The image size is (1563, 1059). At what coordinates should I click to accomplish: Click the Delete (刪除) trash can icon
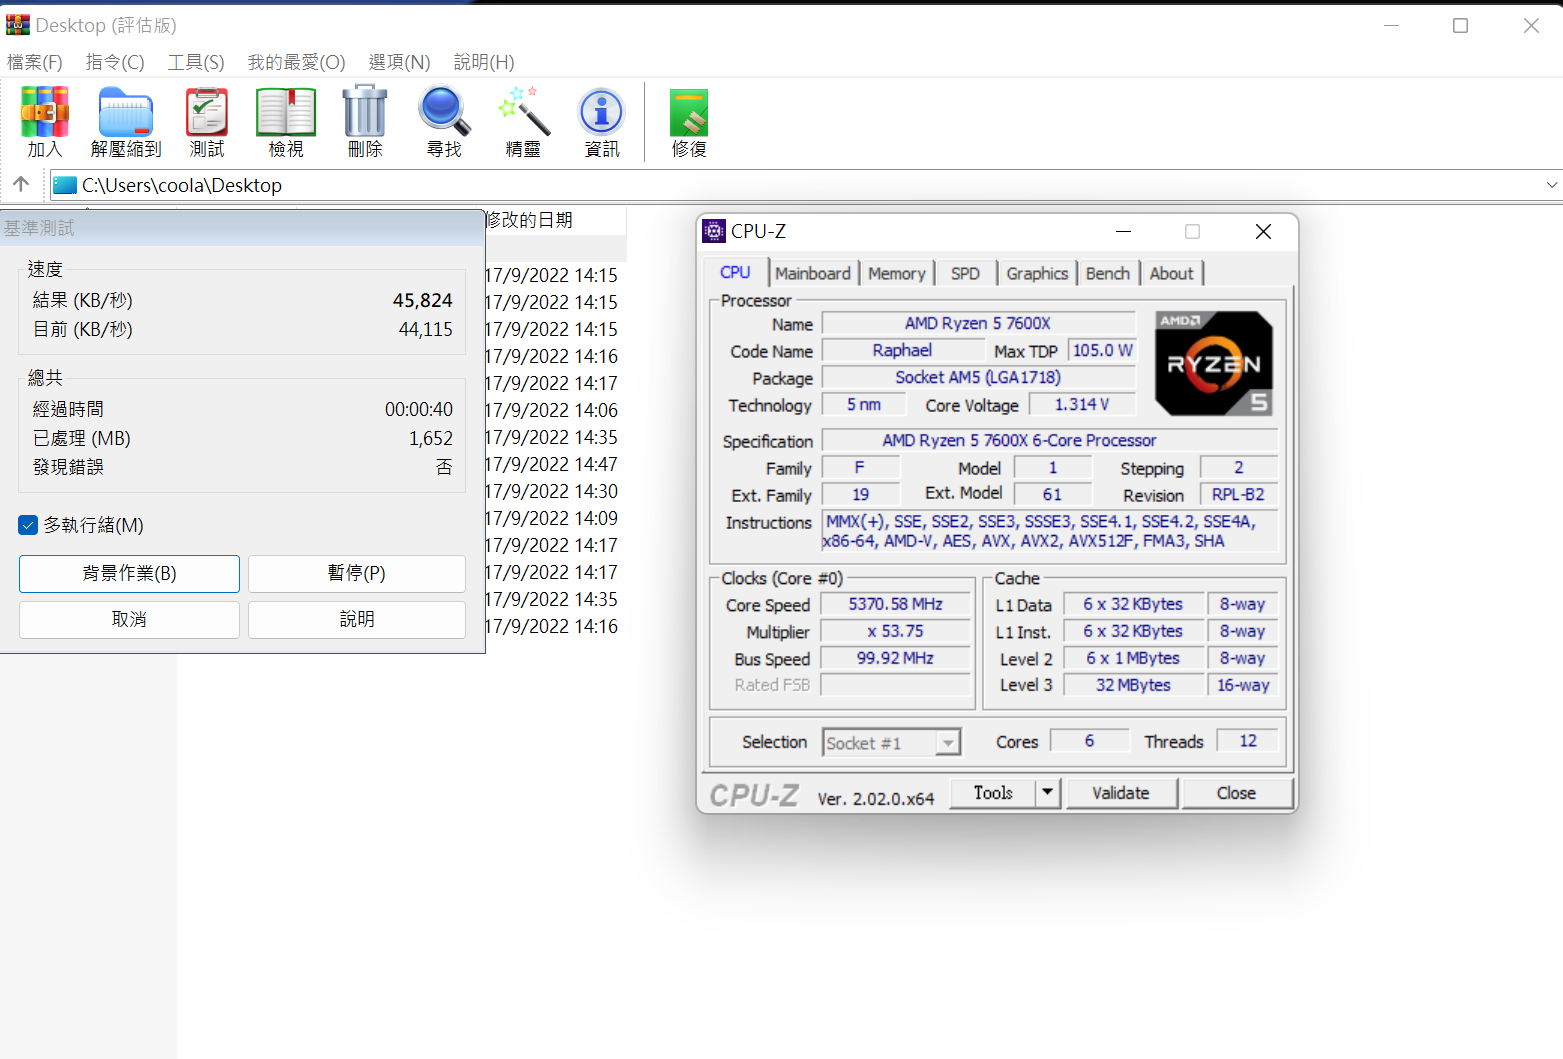(x=365, y=111)
